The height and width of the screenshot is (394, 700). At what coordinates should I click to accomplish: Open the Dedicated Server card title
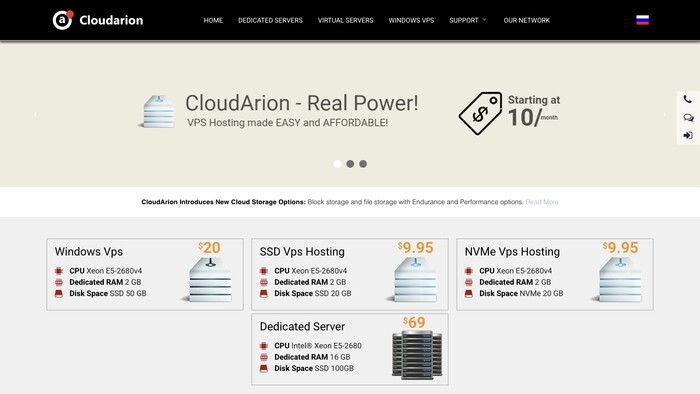pyautogui.click(x=302, y=327)
